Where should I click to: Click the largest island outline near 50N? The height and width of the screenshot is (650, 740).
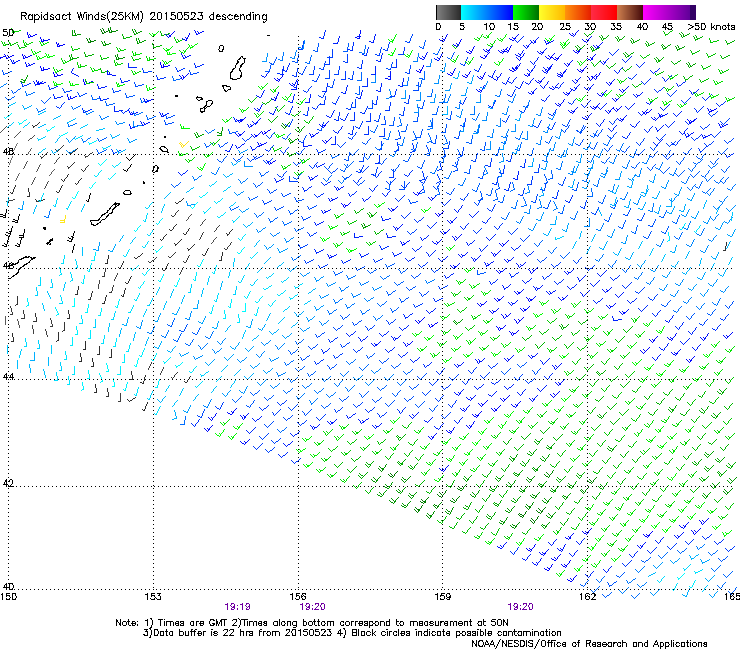pos(237,68)
